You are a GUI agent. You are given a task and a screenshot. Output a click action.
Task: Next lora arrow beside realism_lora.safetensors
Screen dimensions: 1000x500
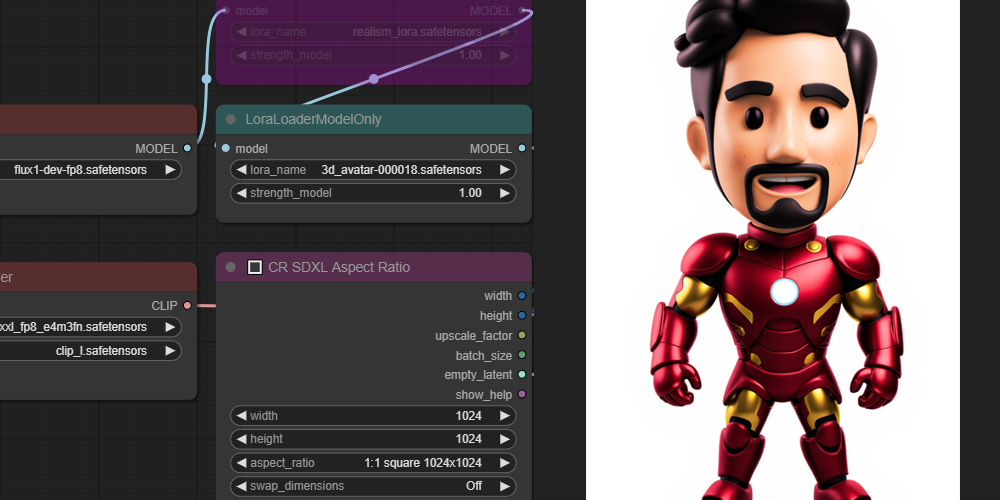point(504,32)
